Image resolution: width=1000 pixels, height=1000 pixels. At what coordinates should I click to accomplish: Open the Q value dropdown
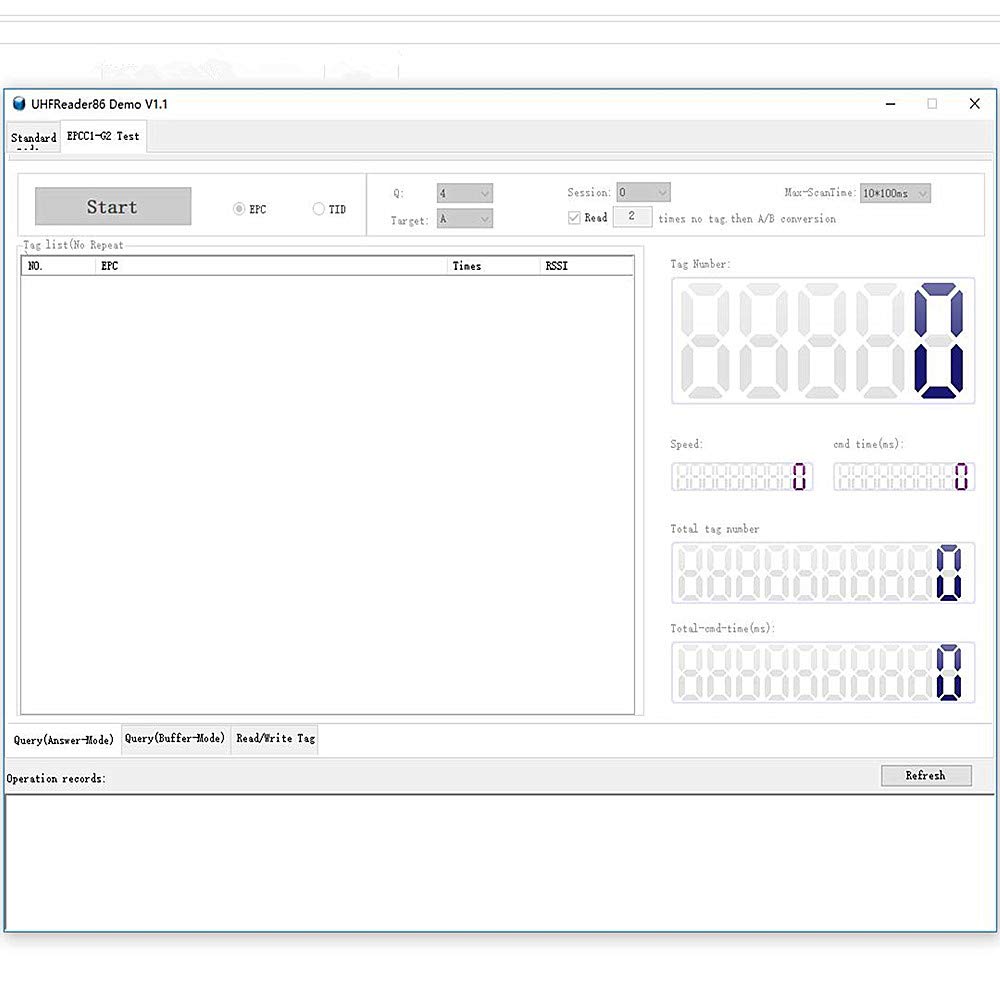[x=464, y=193]
